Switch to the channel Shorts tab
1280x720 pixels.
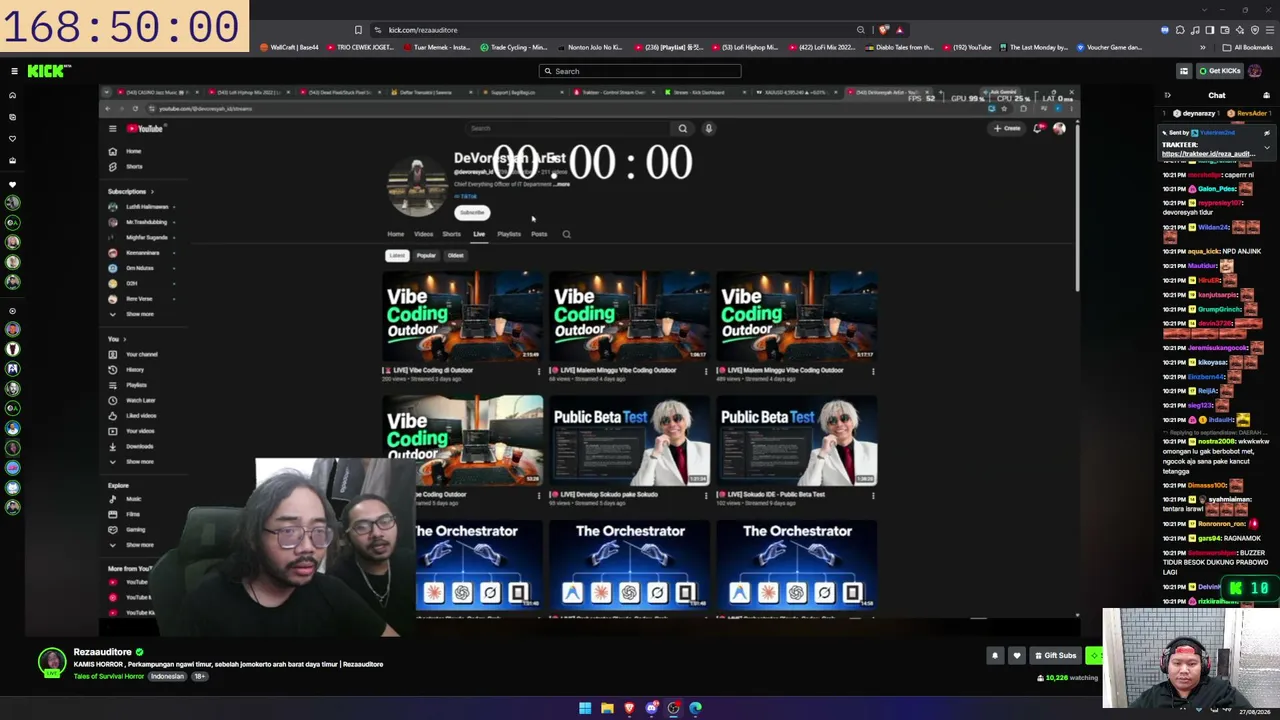point(452,234)
